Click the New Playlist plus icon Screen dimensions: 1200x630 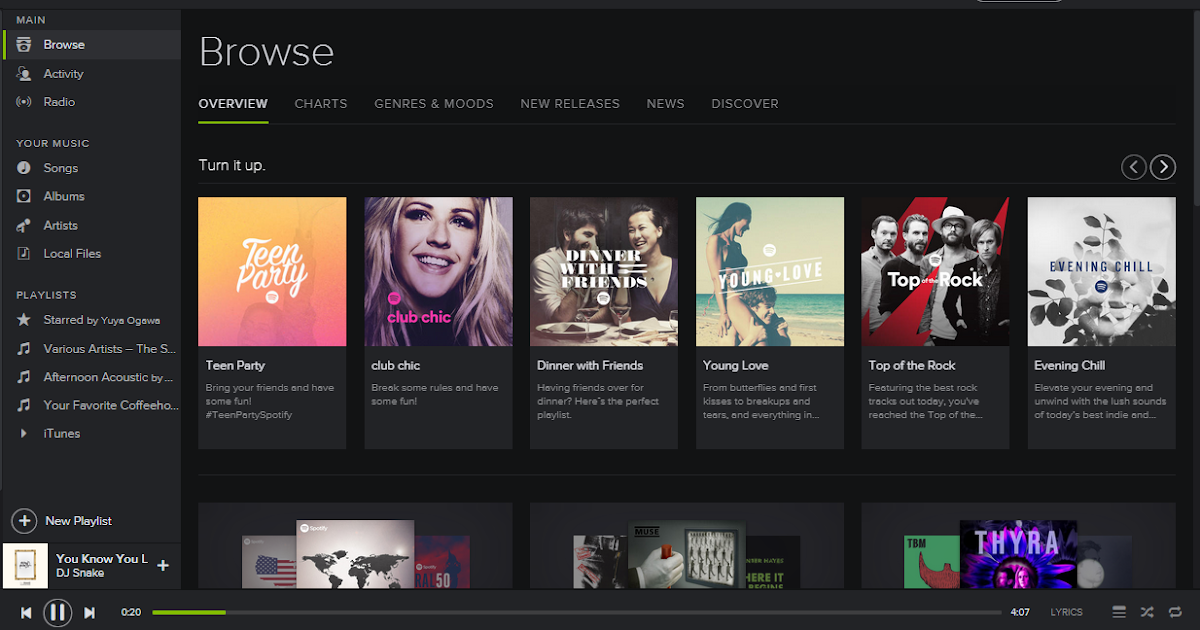click(24, 521)
